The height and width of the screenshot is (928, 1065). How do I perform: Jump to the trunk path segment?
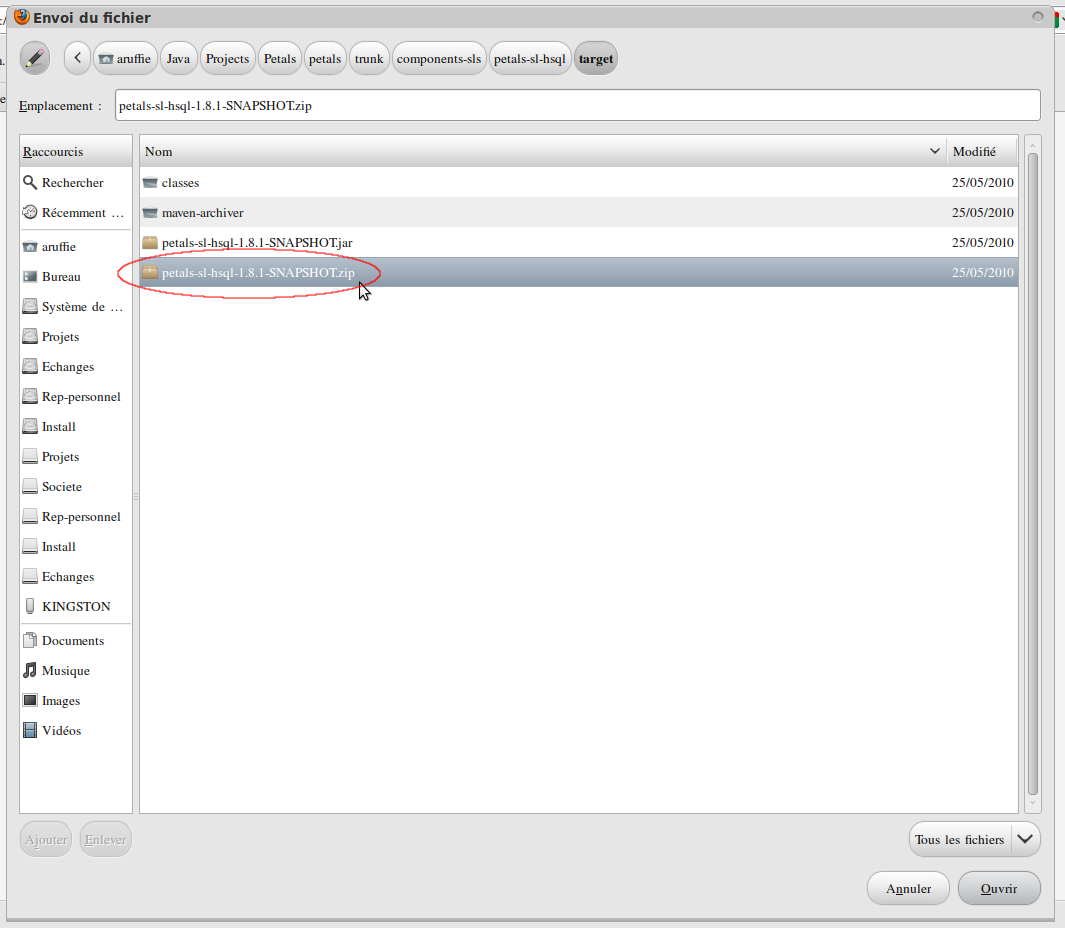click(x=369, y=59)
